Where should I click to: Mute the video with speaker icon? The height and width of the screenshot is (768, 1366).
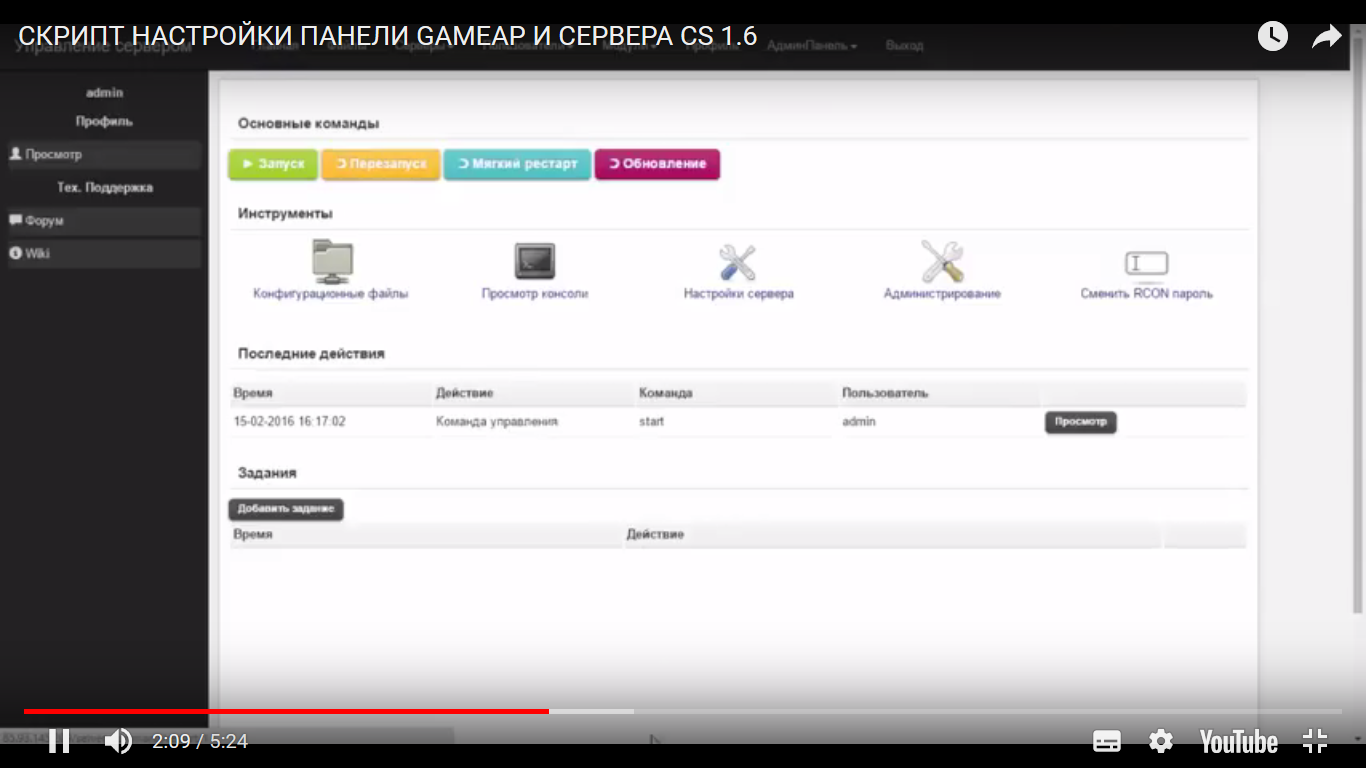pos(118,741)
